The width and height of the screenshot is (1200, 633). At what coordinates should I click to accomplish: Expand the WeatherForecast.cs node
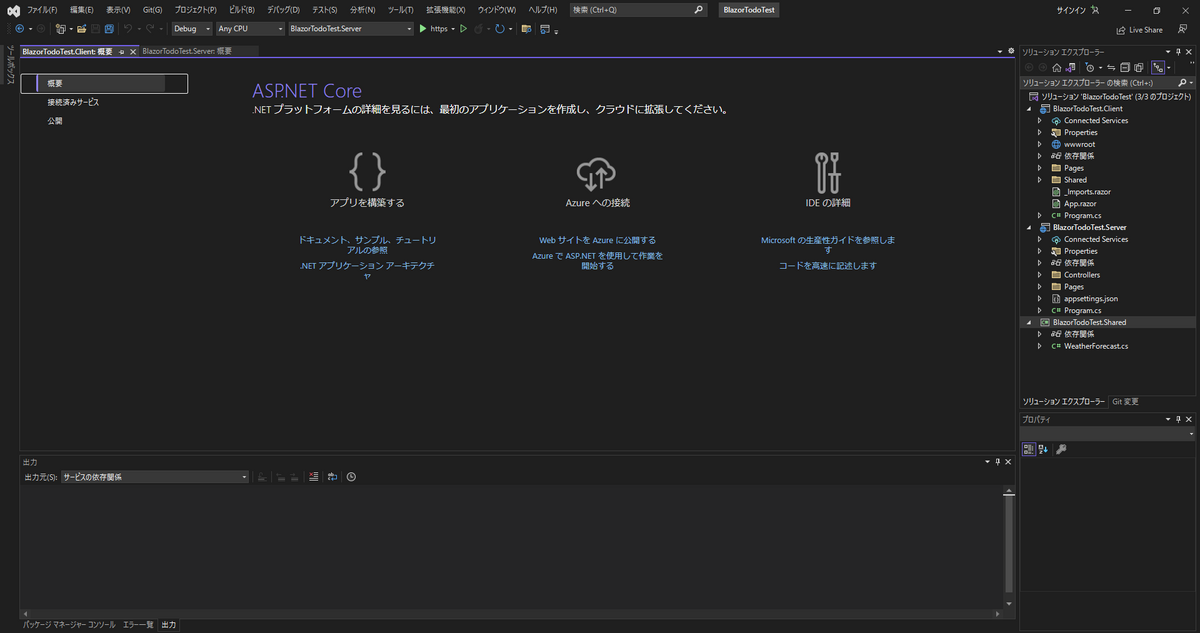point(1040,346)
